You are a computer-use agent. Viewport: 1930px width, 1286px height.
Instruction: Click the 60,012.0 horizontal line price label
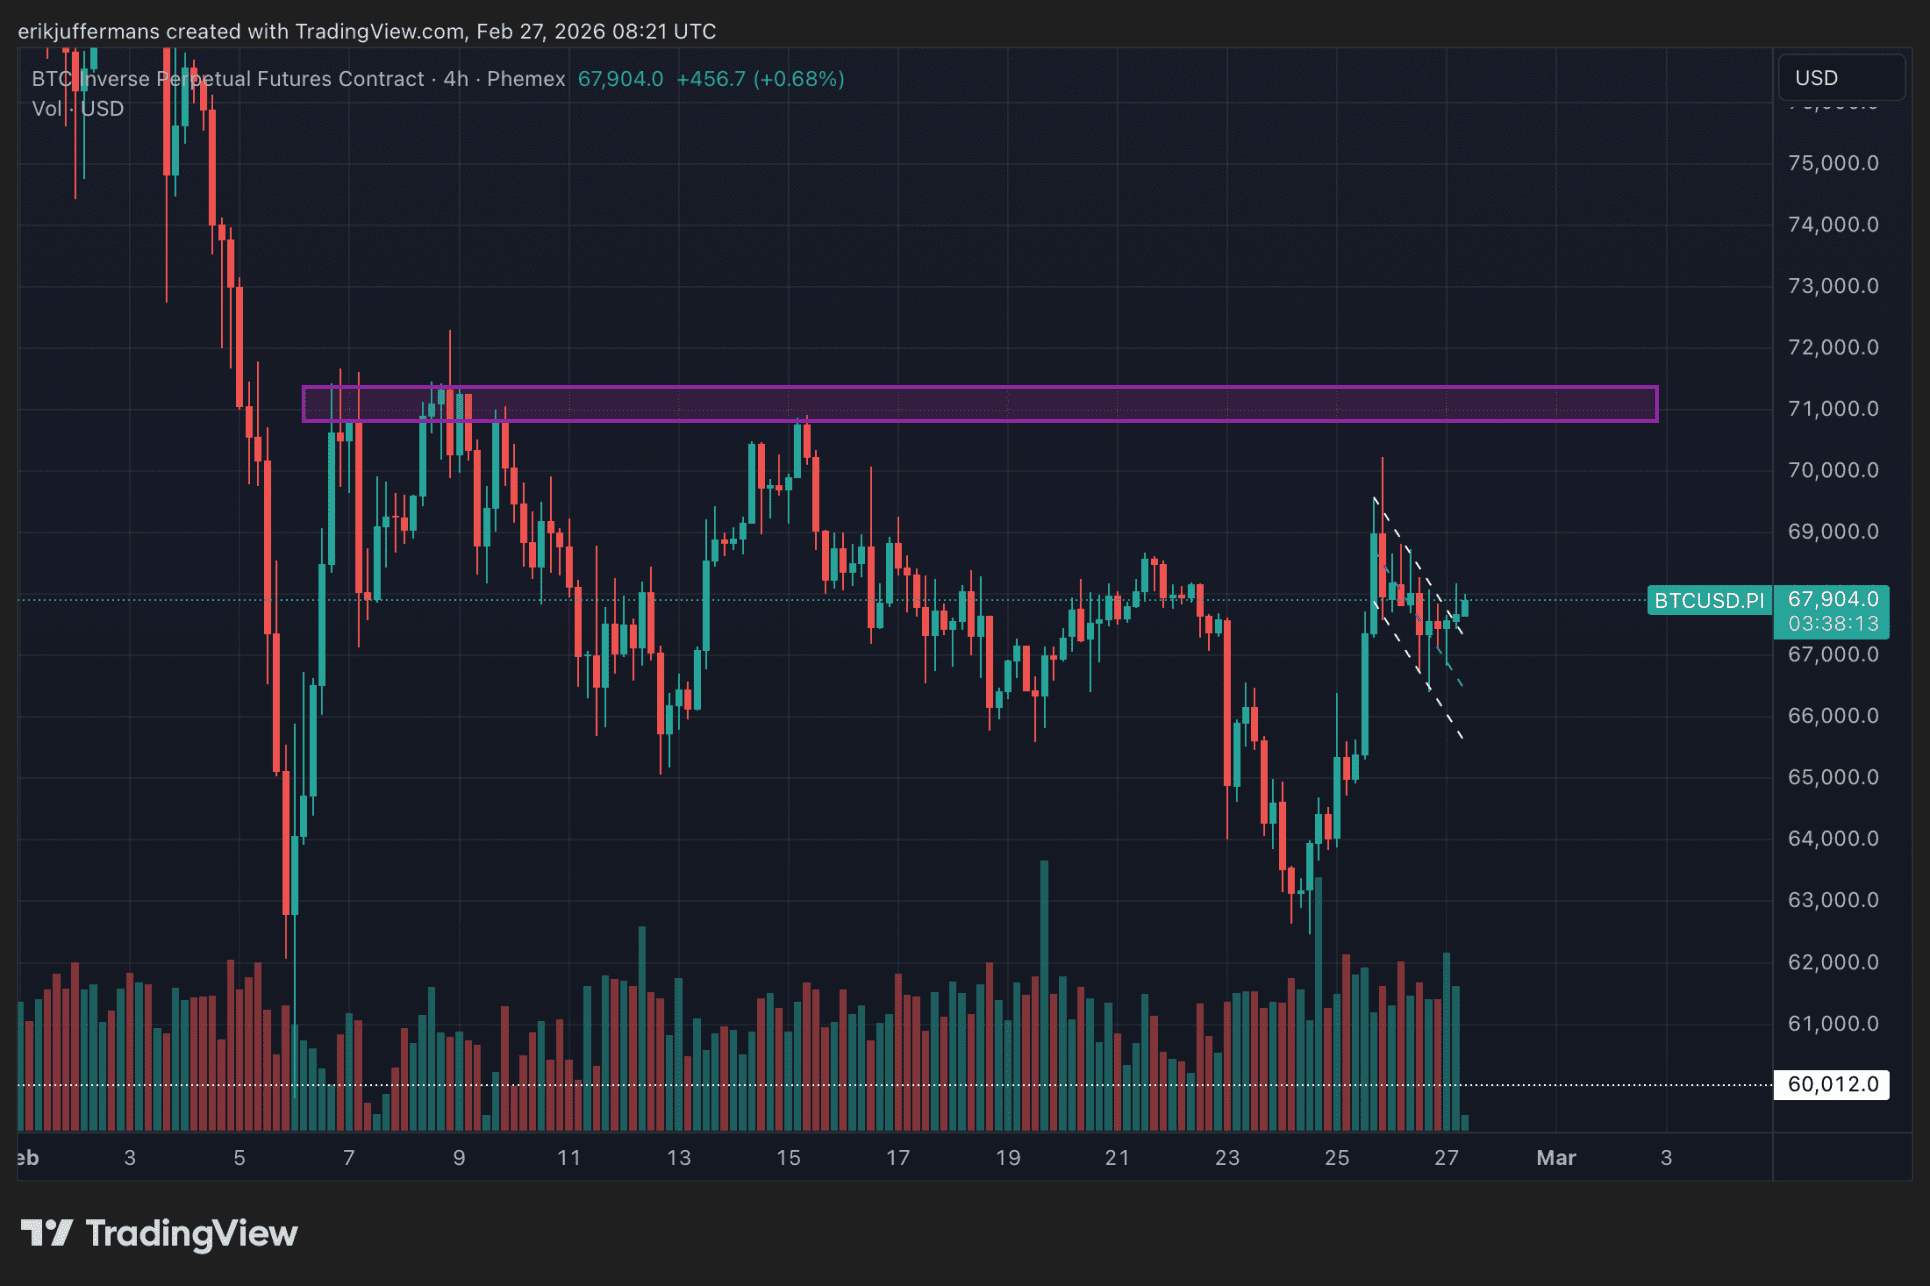pyautogui.click(x=1831, y=1084)
